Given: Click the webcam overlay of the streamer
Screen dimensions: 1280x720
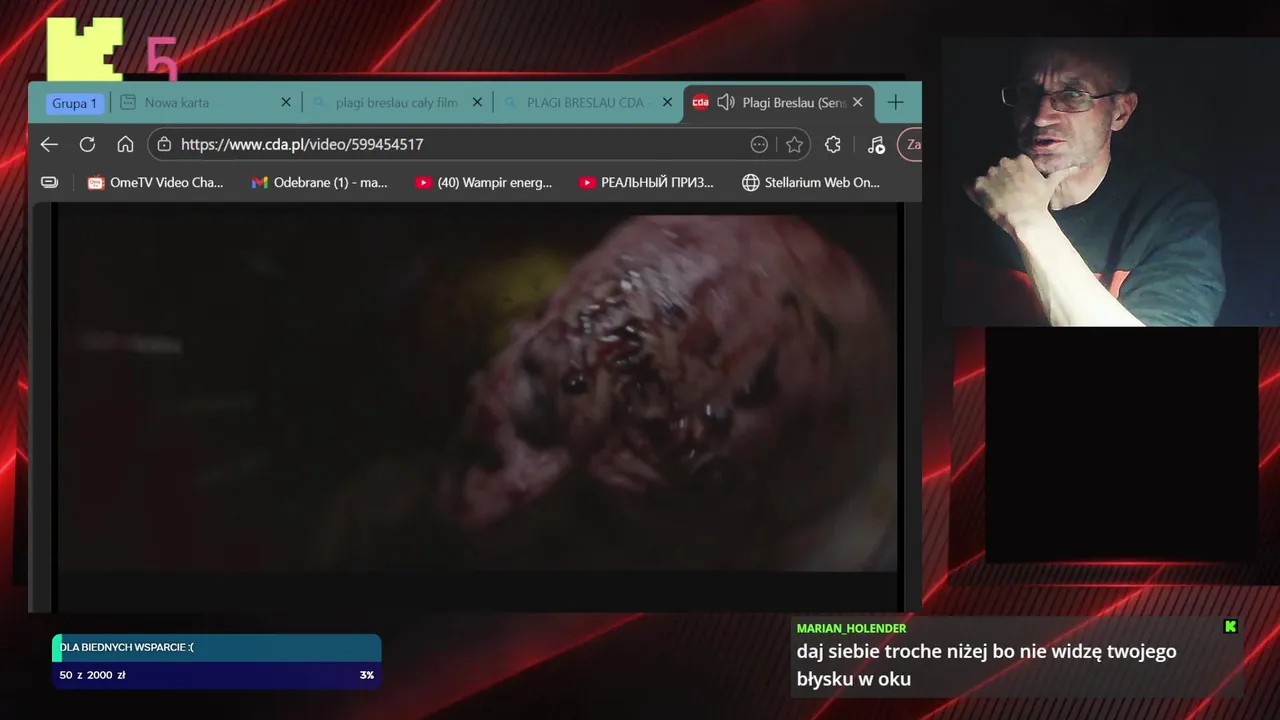Looking at the screenshot, I should point(1110,182).
